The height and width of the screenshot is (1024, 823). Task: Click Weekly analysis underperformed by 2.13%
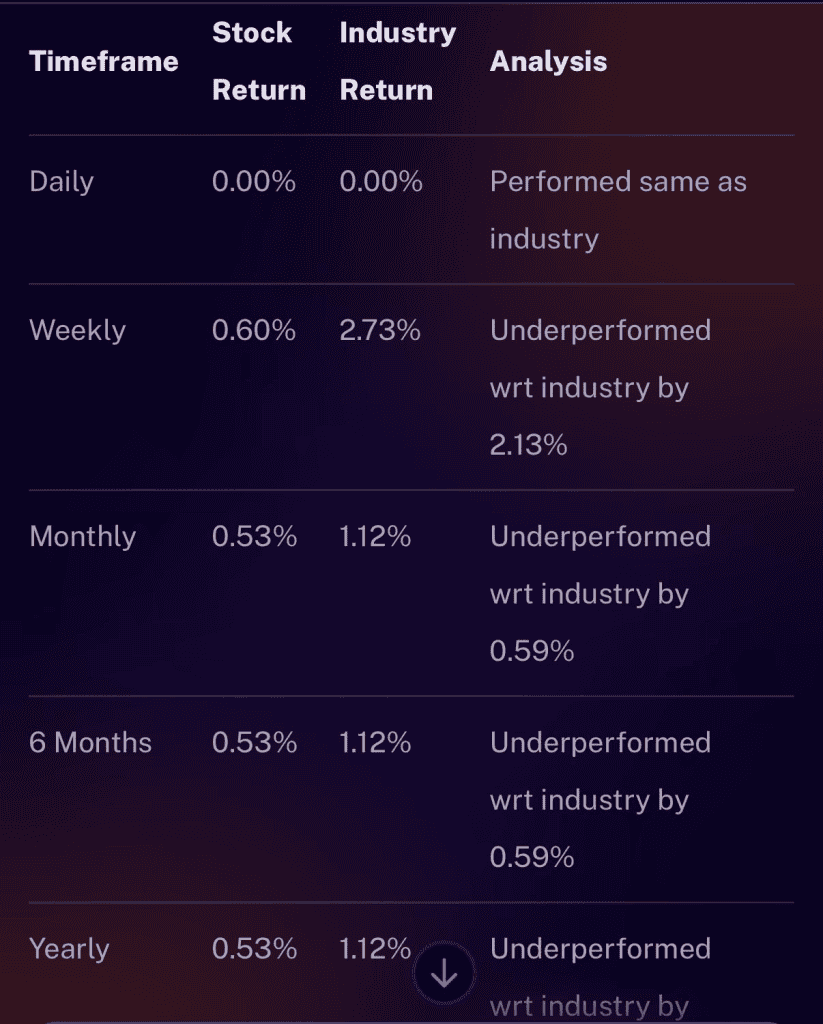pyautogui.click(x=601, y=387)
